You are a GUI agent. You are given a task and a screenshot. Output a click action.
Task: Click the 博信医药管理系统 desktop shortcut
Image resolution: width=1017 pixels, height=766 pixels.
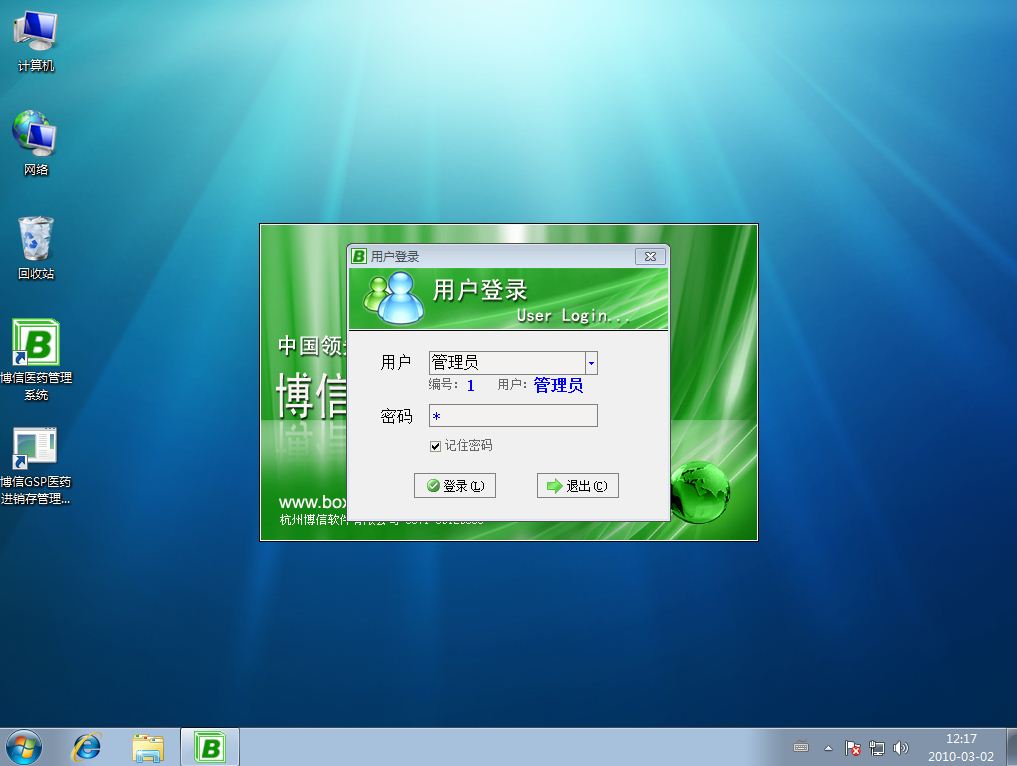point(36,345)
